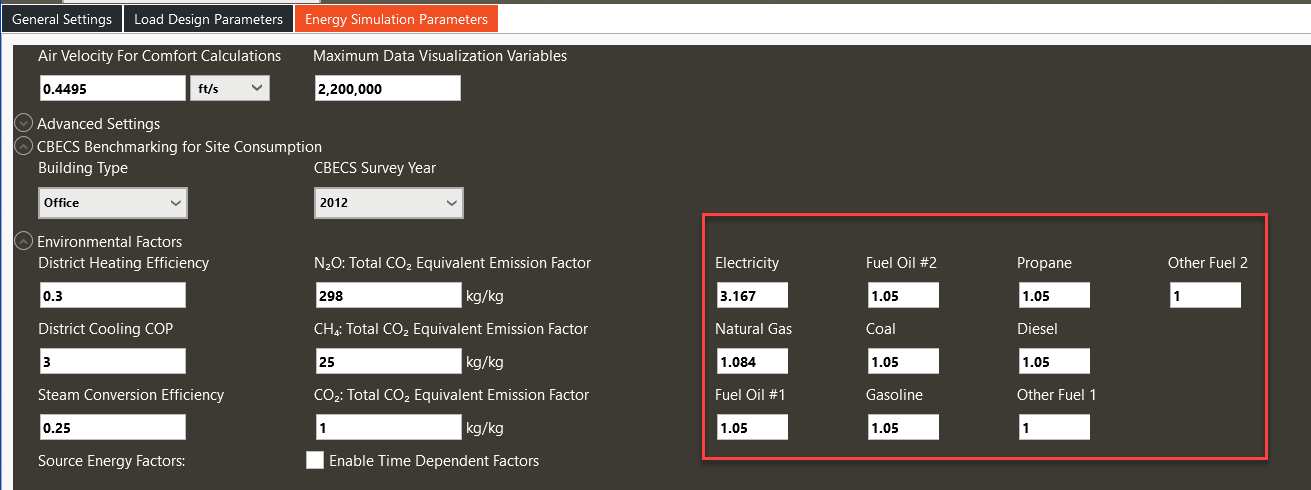Select the Energy Simulation Parameters tab
1311x490 pixels.
pyautogui.click(x=396, y=19)
